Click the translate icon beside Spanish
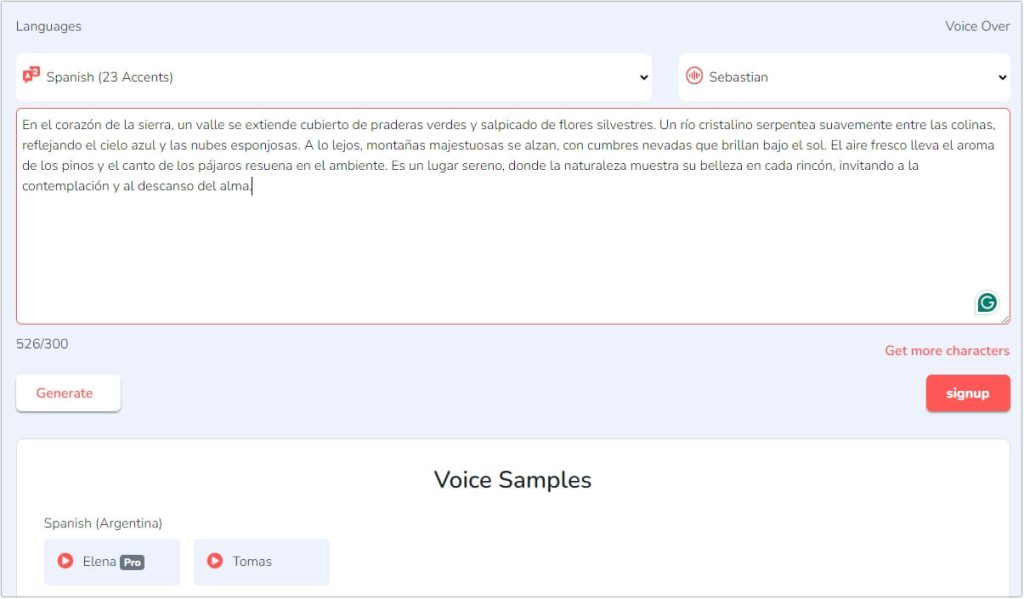This screenshot has width=1024, height=599. (31, 76)
